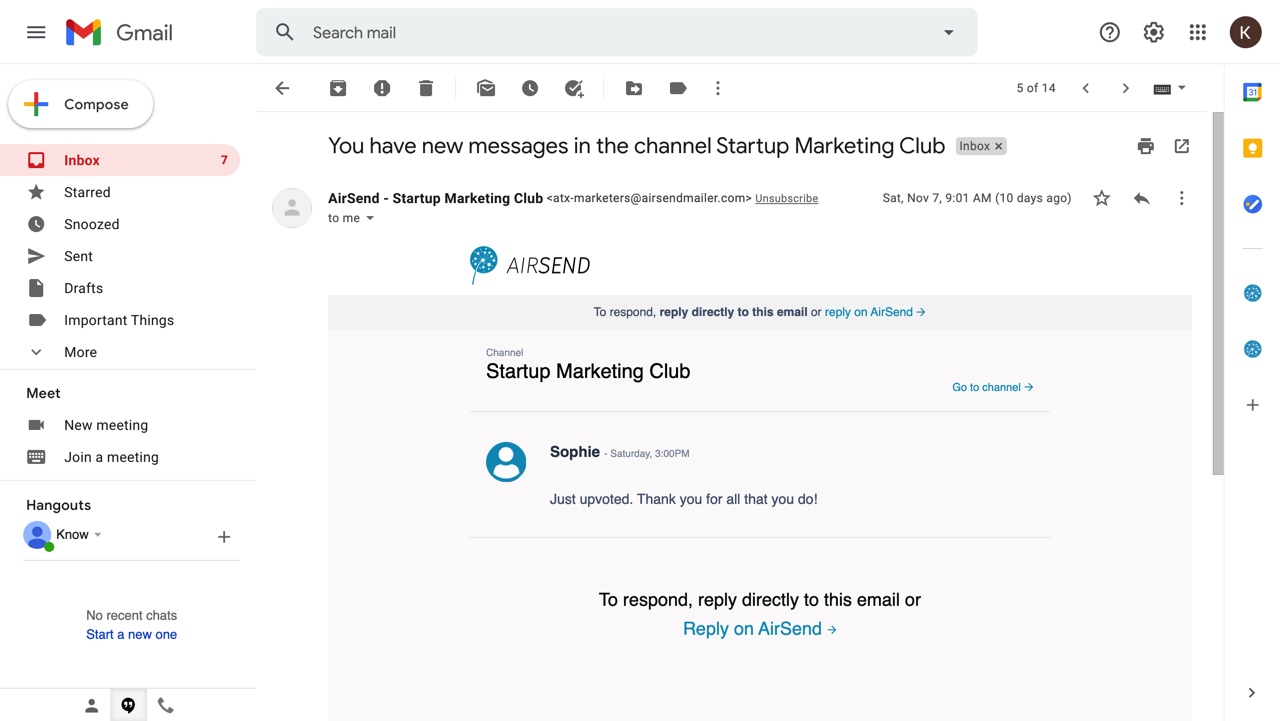This screenshot has width=1280, height=721.
Task: Click the vertical scrollbar of the email
Action: tap(1218, 293)
